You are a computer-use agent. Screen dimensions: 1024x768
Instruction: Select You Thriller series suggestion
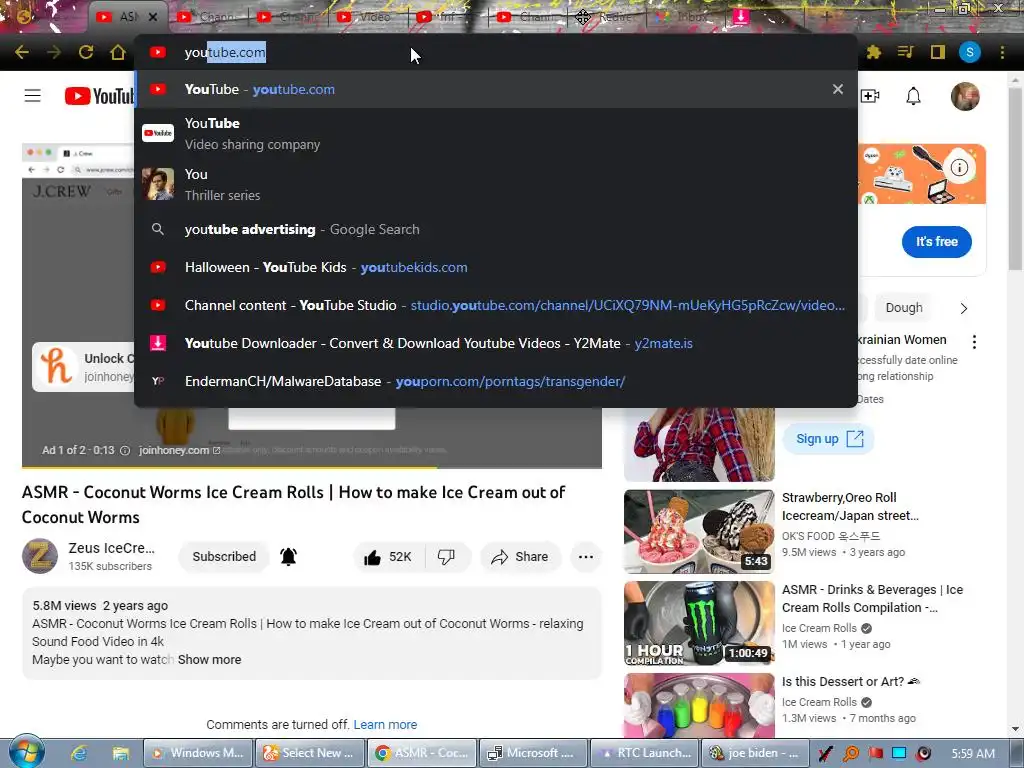(496, 184)
